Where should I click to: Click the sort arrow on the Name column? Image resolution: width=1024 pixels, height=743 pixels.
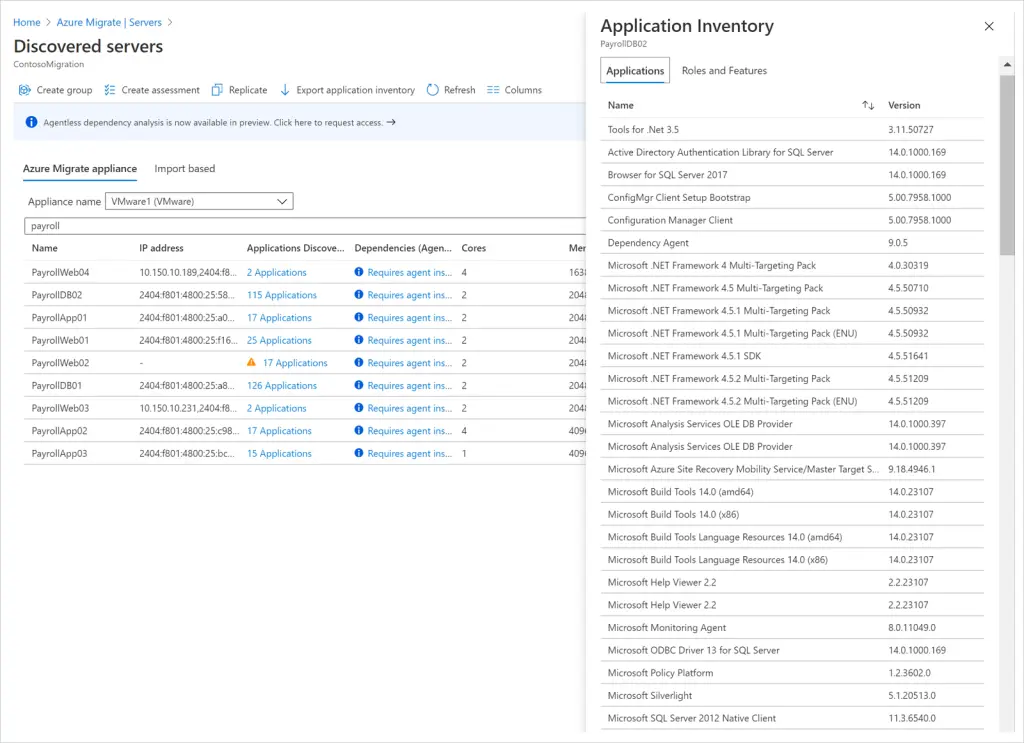pos(868,105)
